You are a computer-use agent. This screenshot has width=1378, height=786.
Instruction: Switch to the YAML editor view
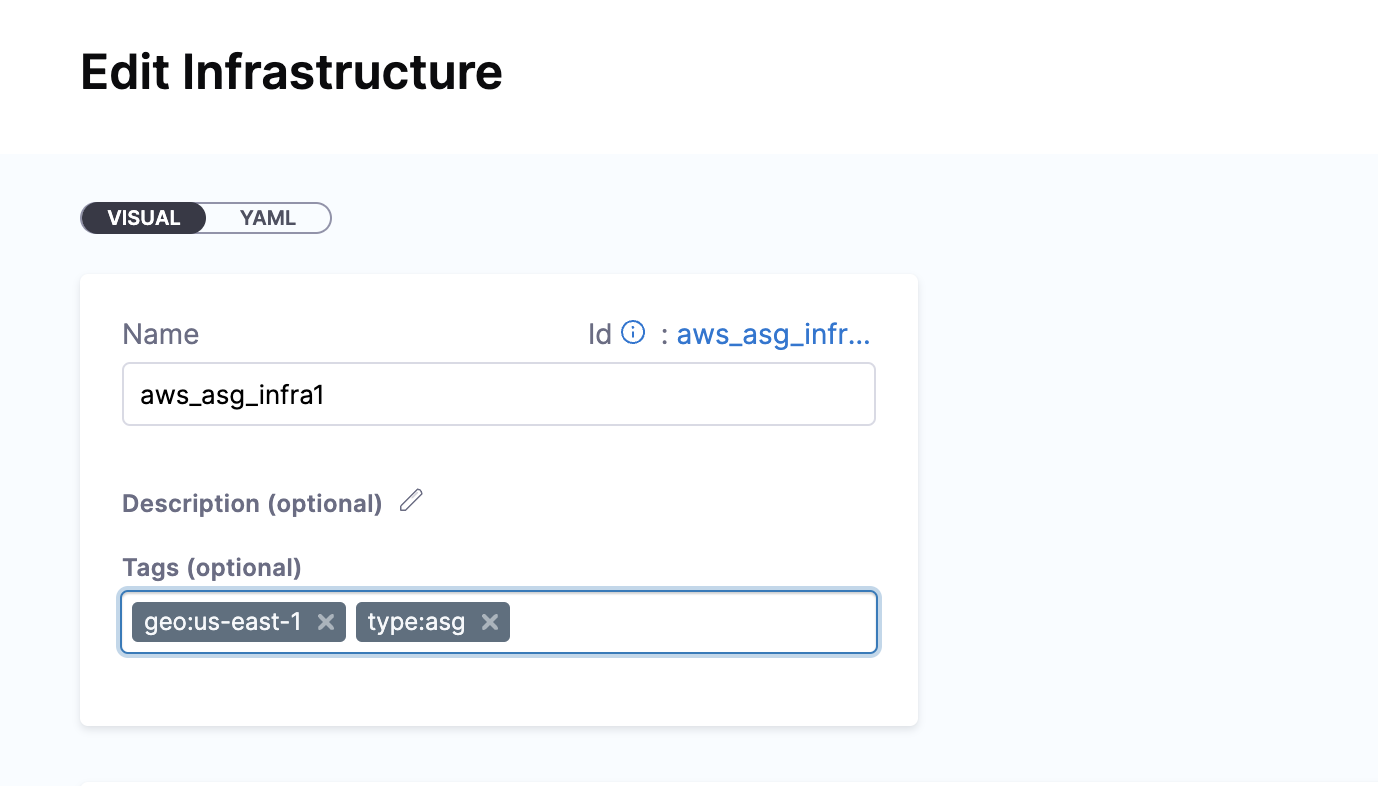tap(268, 218)
